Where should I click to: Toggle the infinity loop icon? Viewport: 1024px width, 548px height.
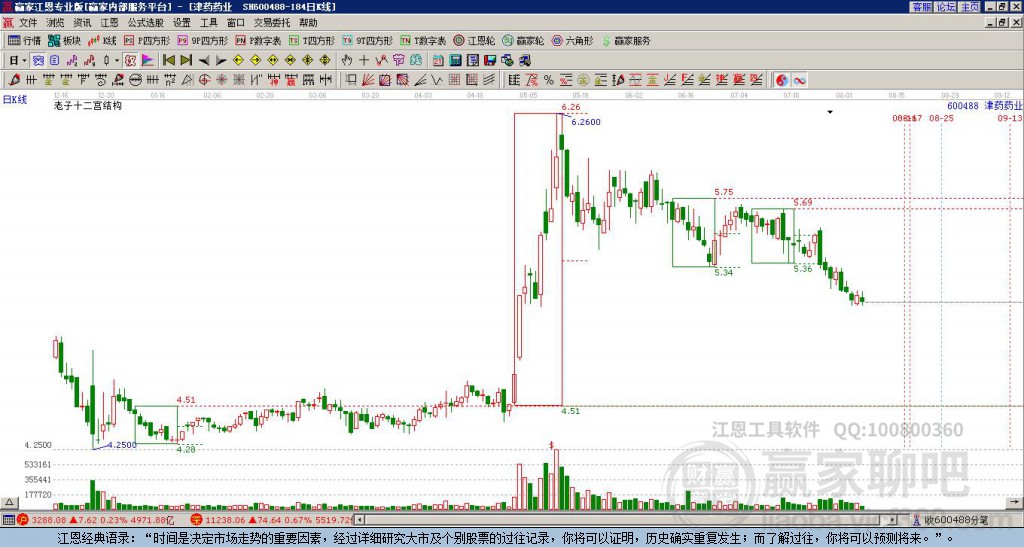pos(799,80)
